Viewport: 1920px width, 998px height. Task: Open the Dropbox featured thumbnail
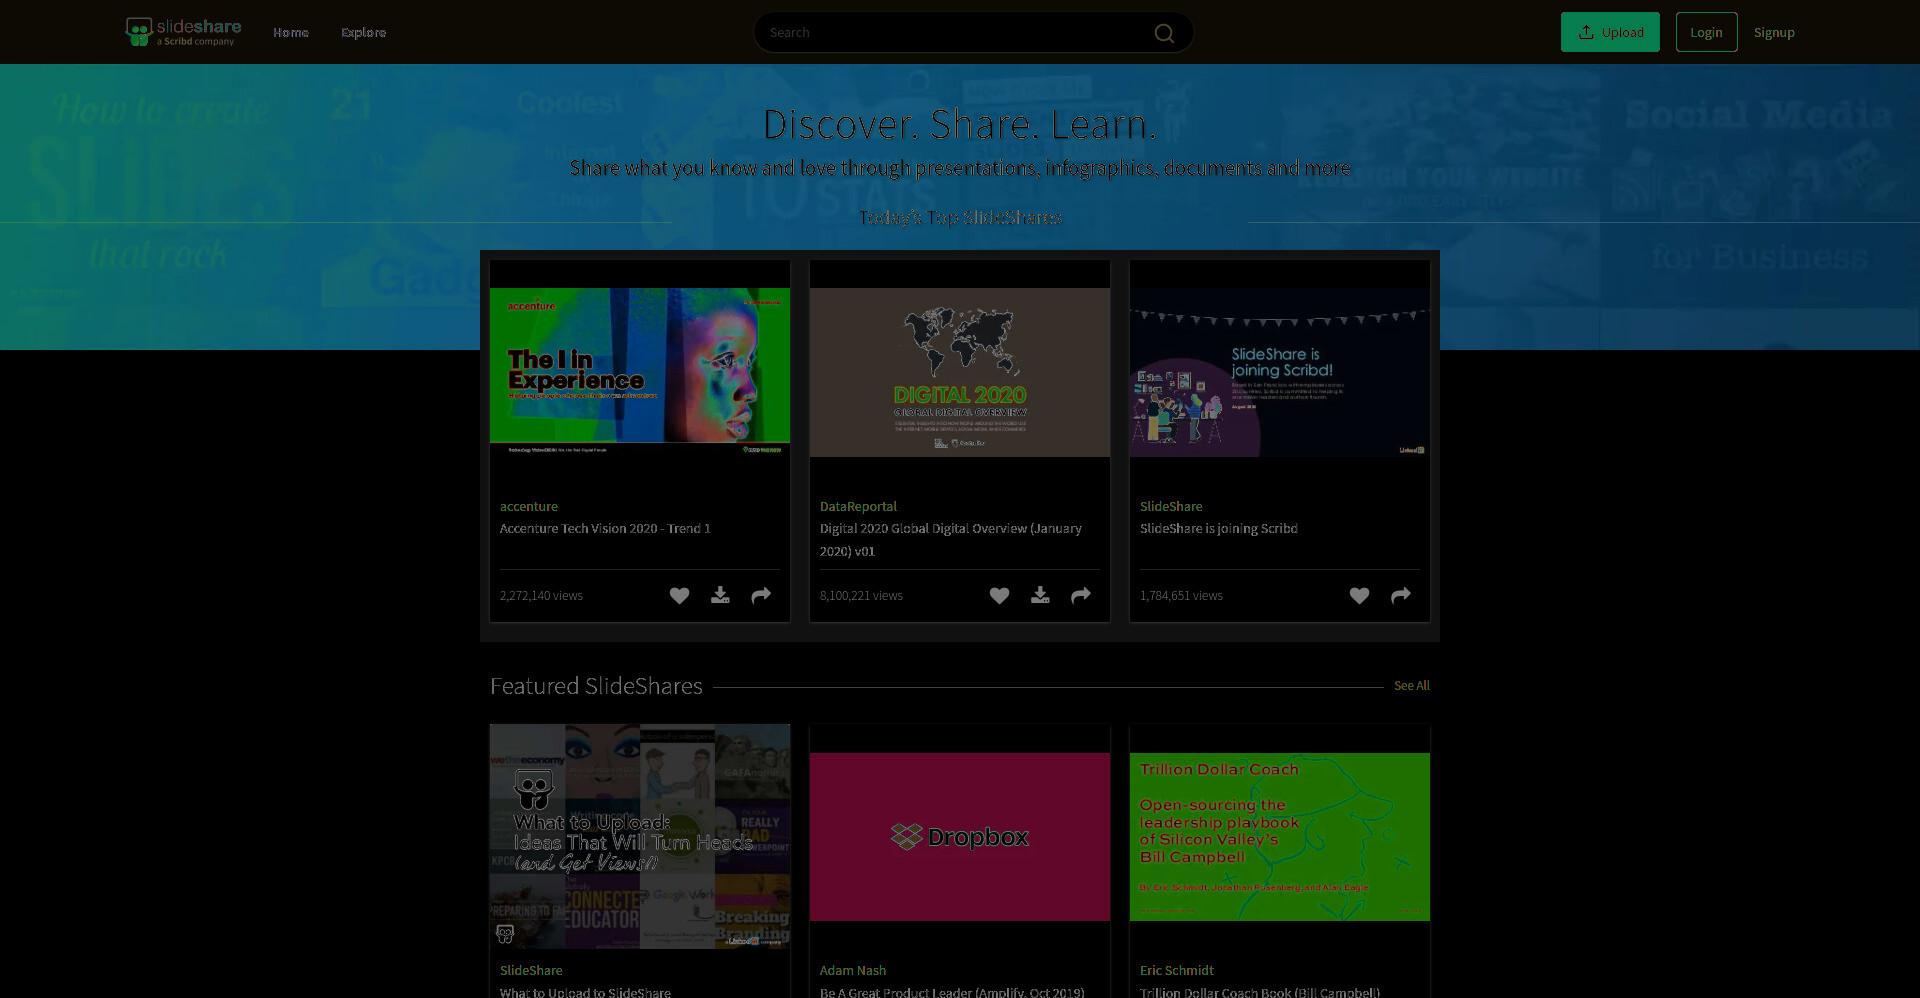coord(960,837)
